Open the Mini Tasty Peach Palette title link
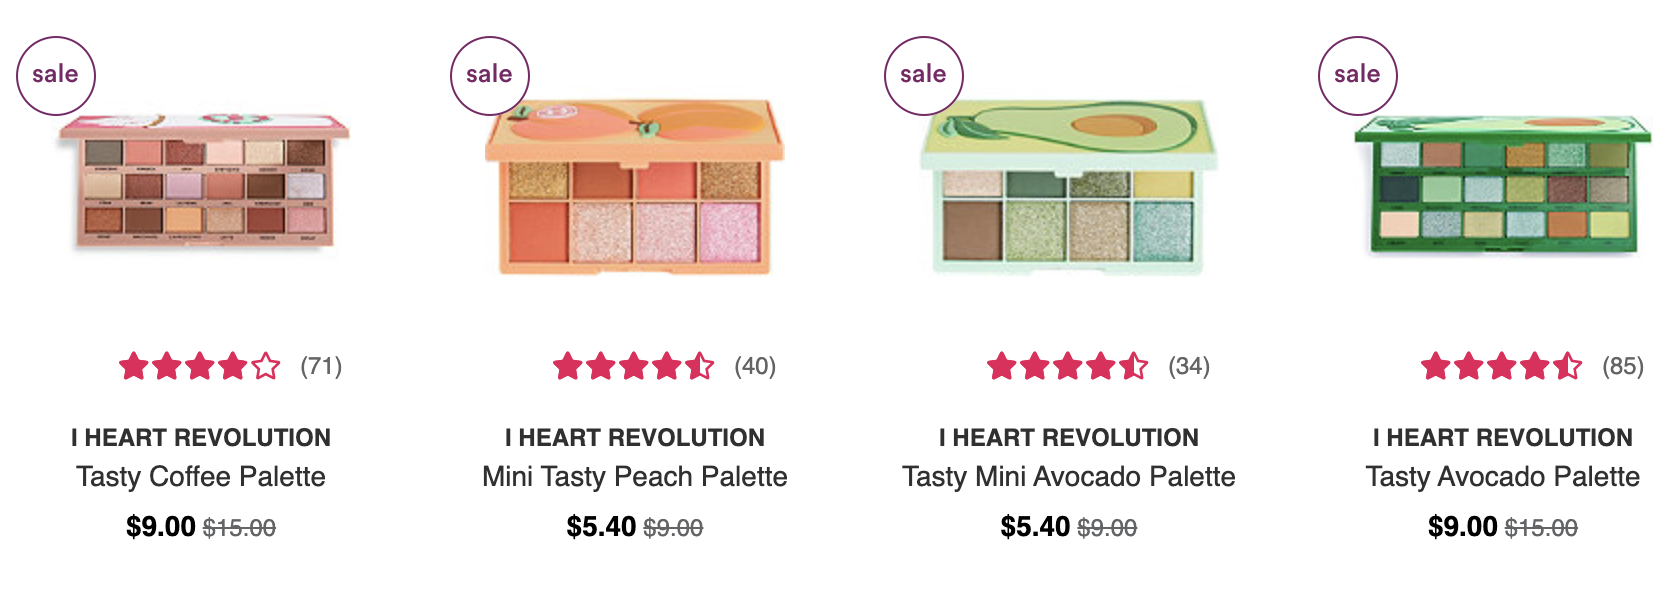This screenshot has width=1670, height=594. click(x=635, y=477)
